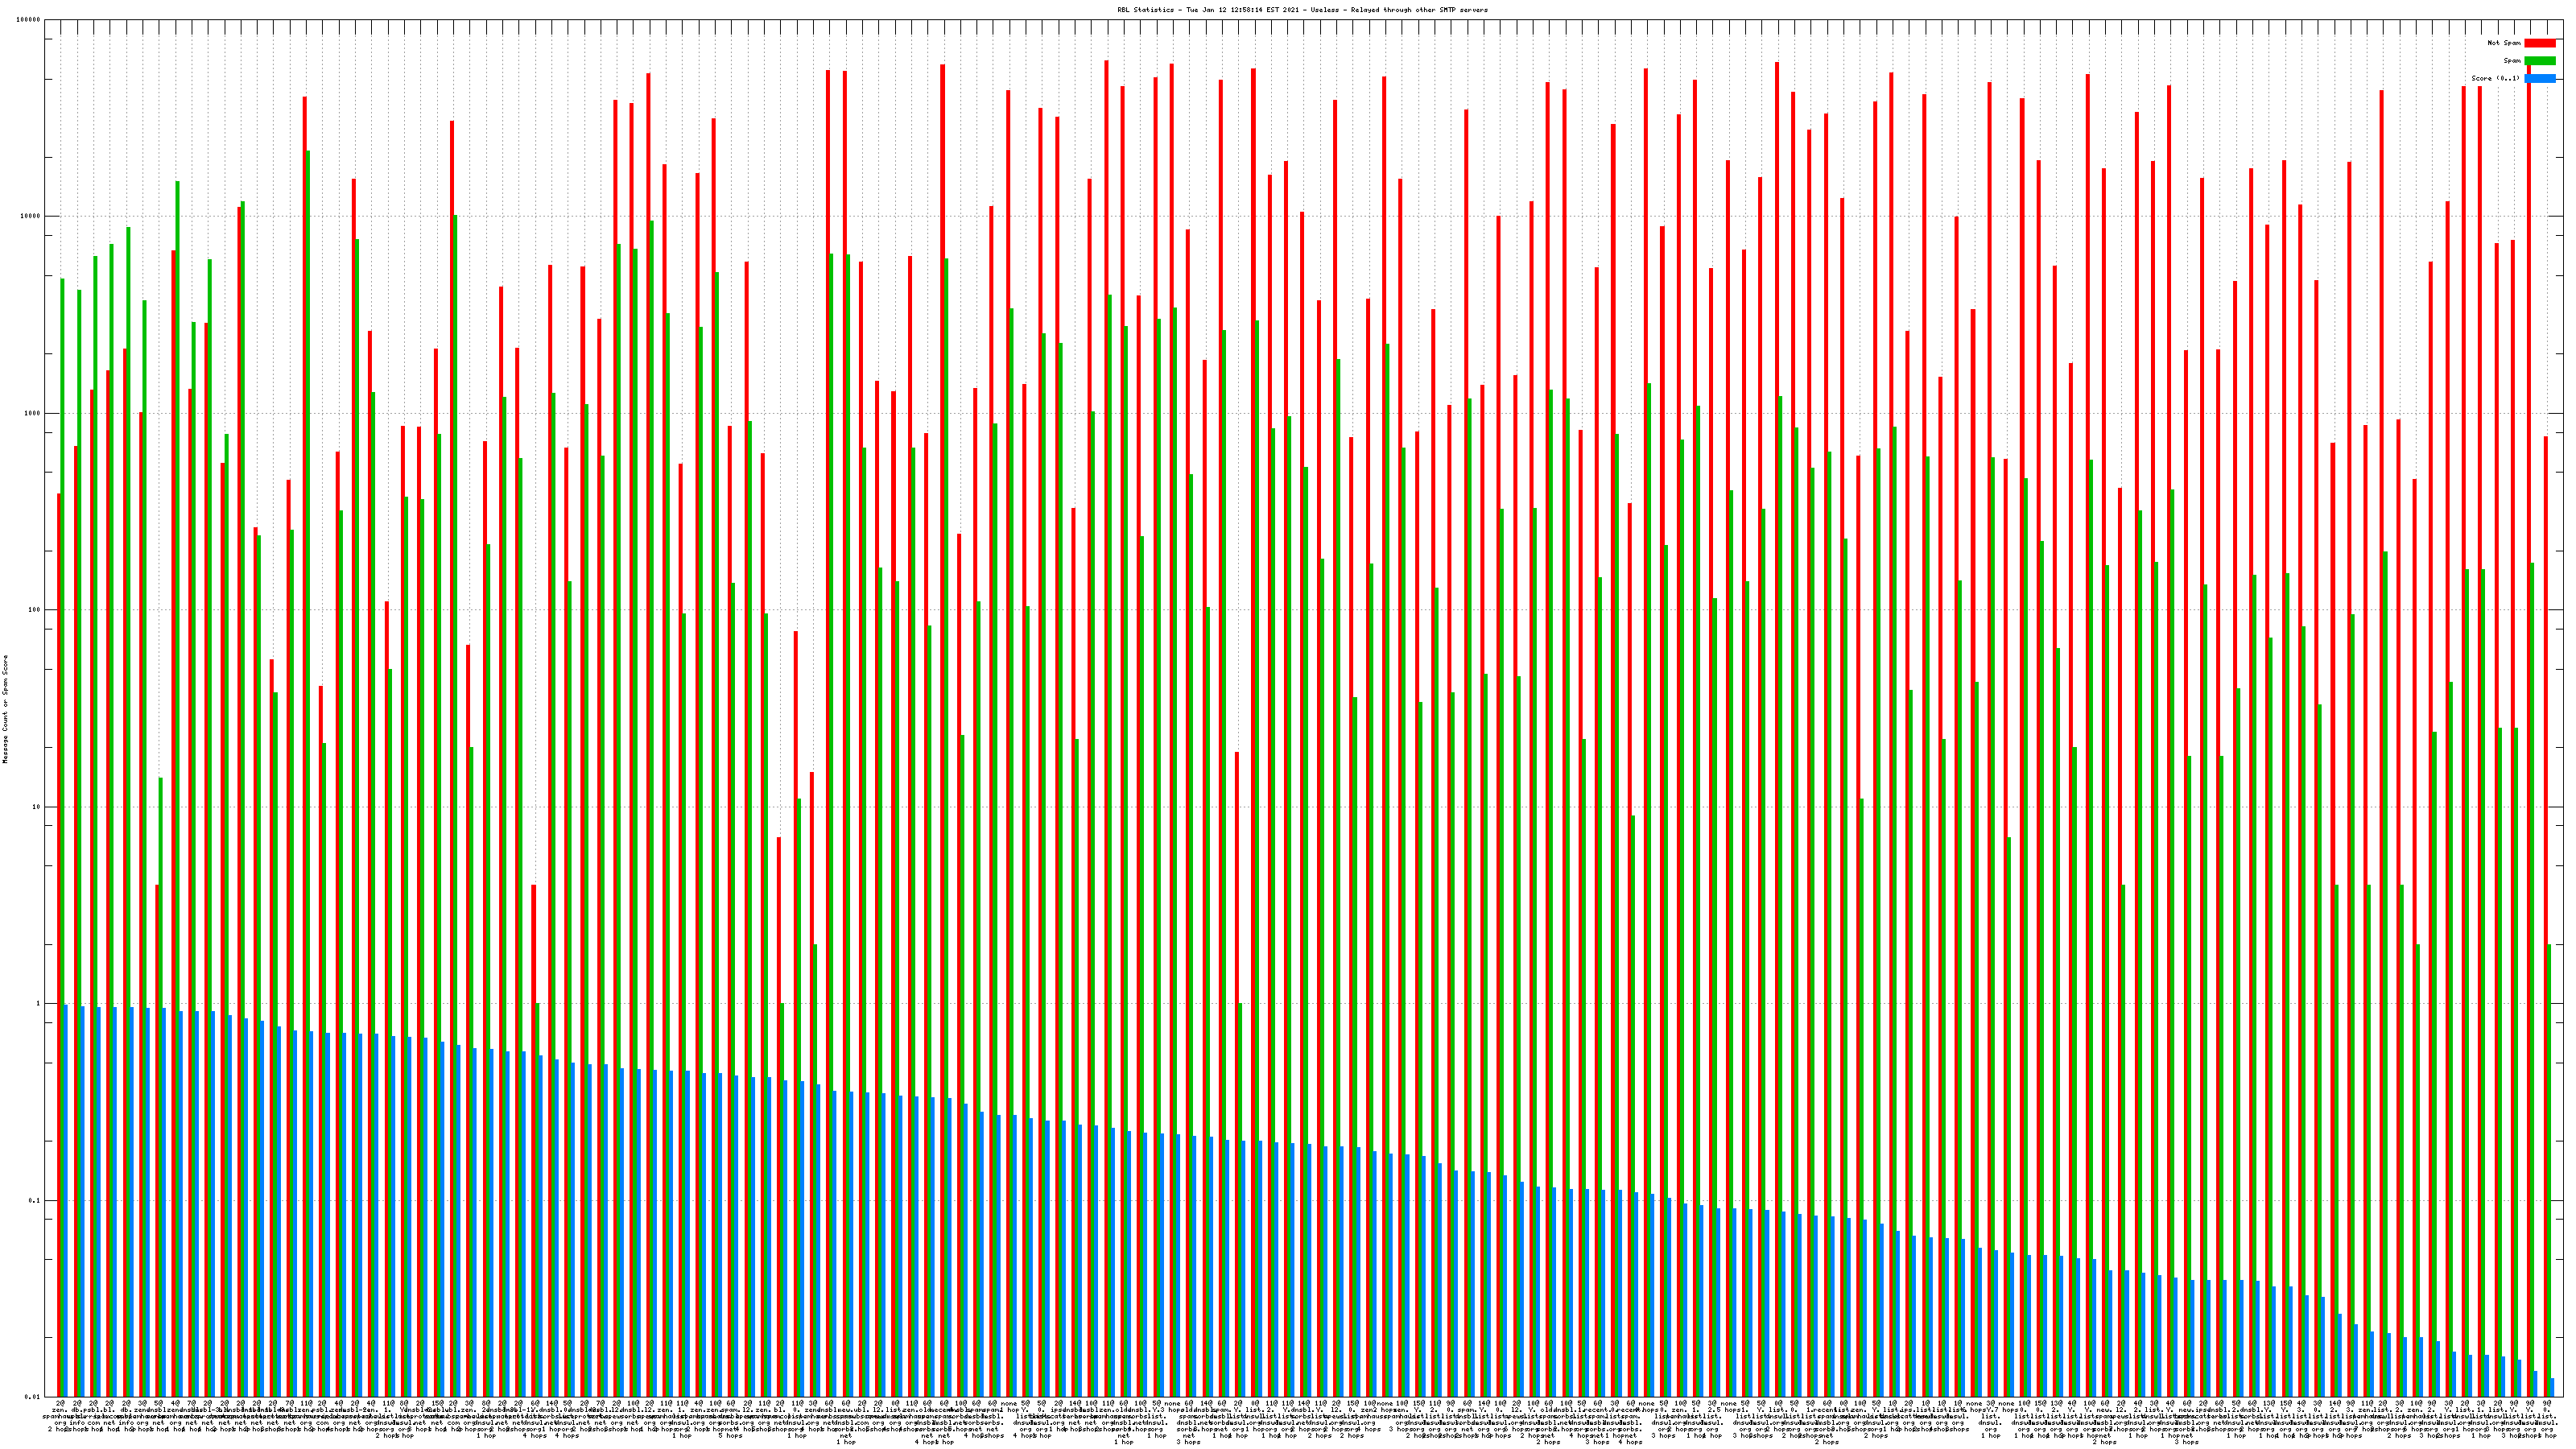The image size is (2576, 1449).
Task: Click the first blue score bar at far left
Action: (66, 1200)
